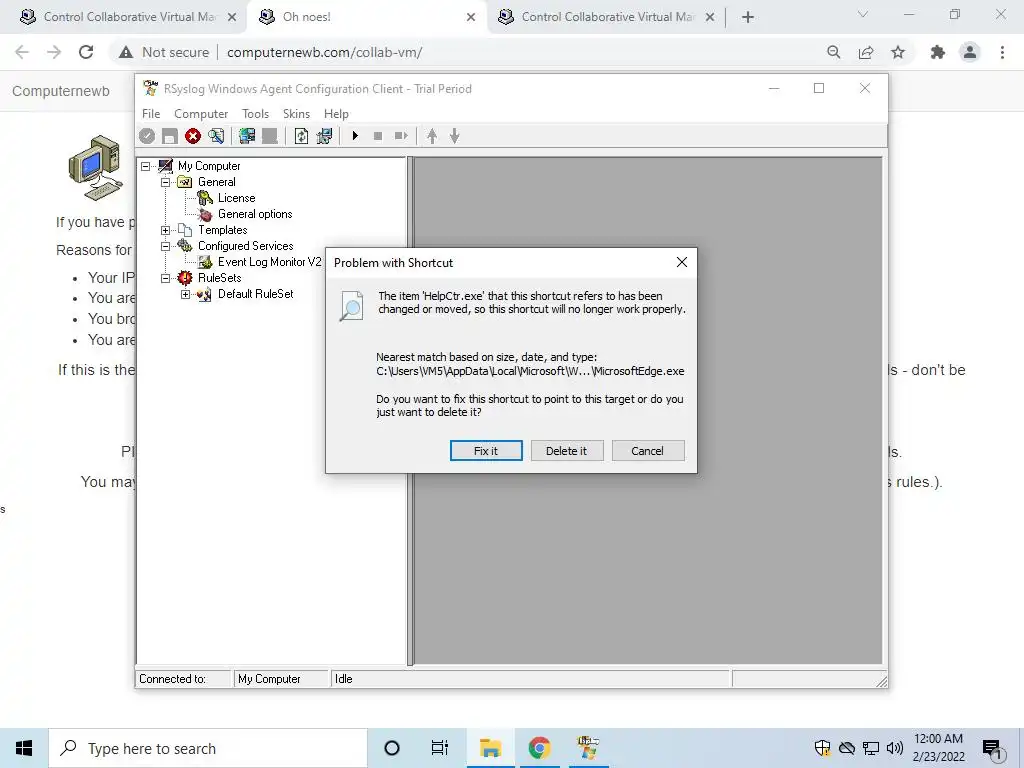Click the move up arrow toolbar icon

pyautogui.click(x=432, y=136)
